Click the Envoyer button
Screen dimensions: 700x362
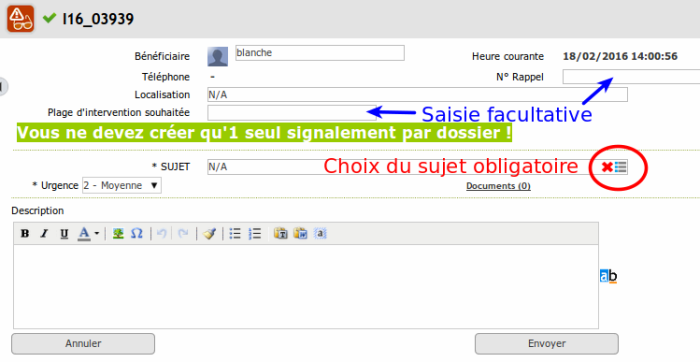tap(547, 344)
